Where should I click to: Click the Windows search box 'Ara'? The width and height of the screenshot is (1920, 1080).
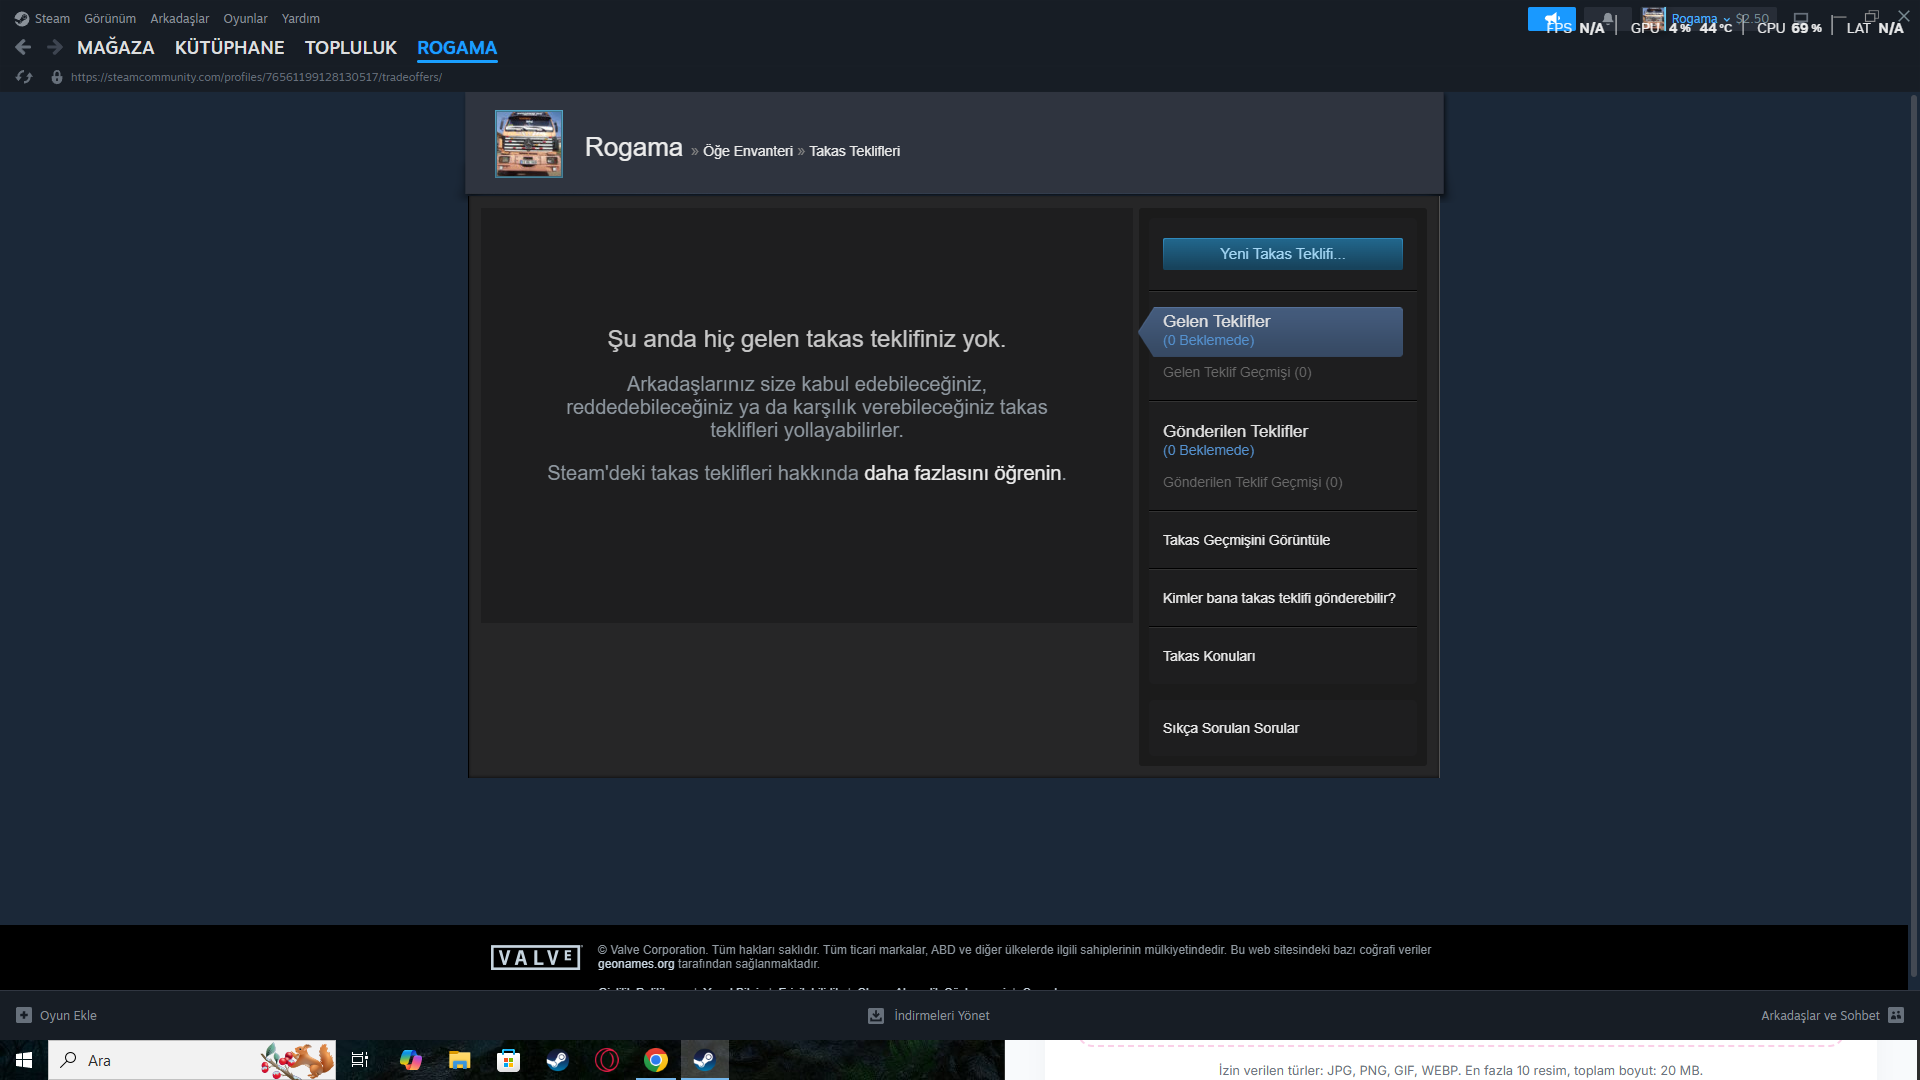[192, 1060]
